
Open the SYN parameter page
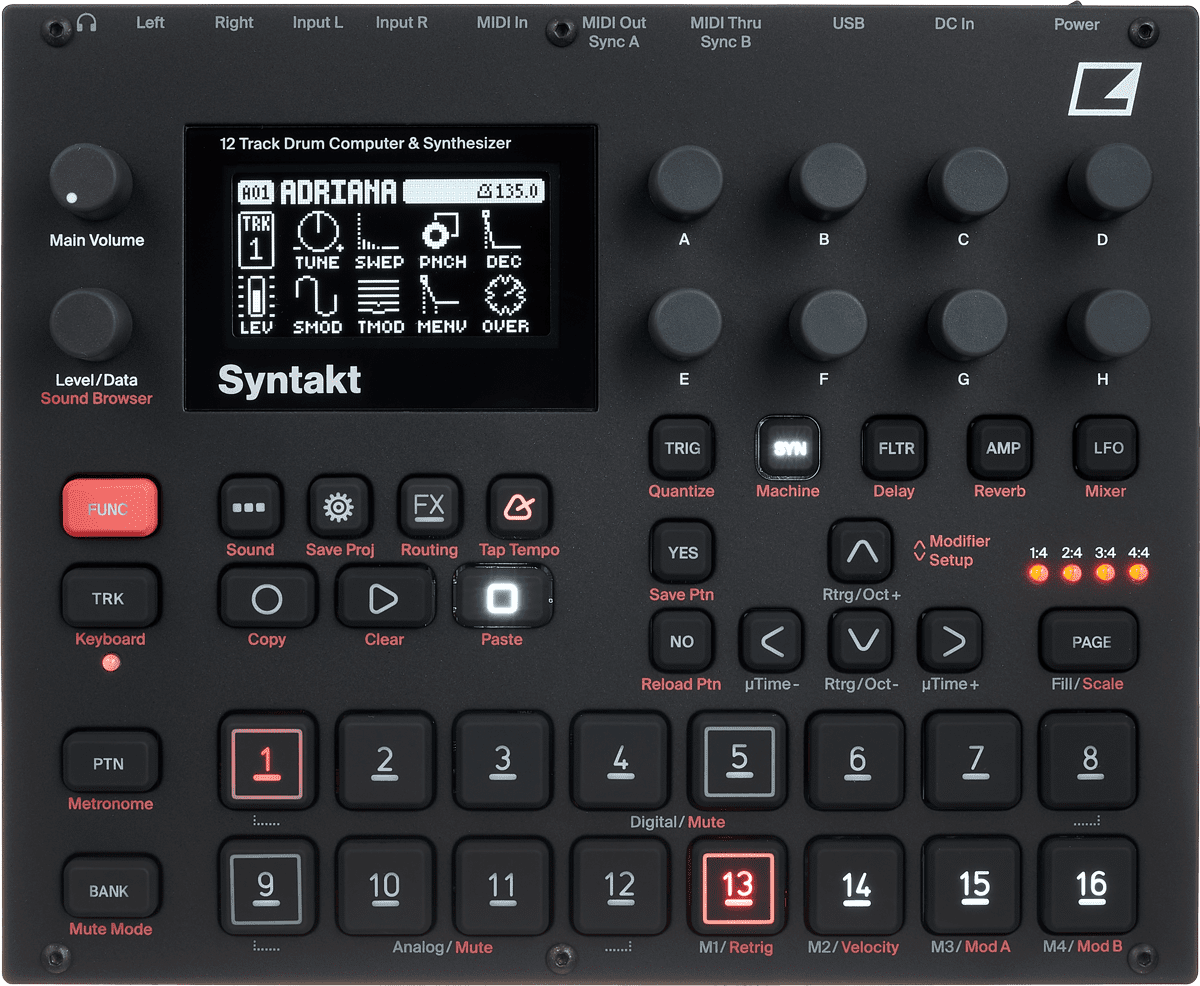tap(787, 449)
